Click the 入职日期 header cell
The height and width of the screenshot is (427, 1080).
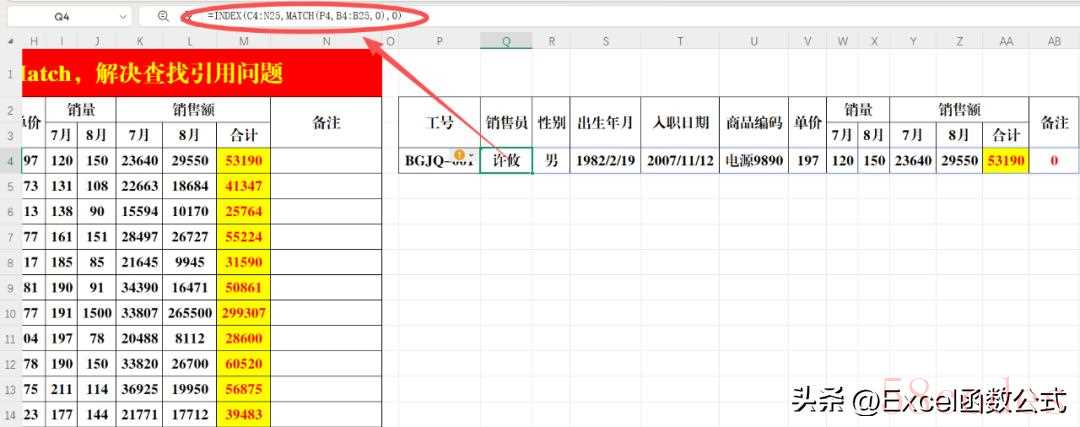(680, 123)
